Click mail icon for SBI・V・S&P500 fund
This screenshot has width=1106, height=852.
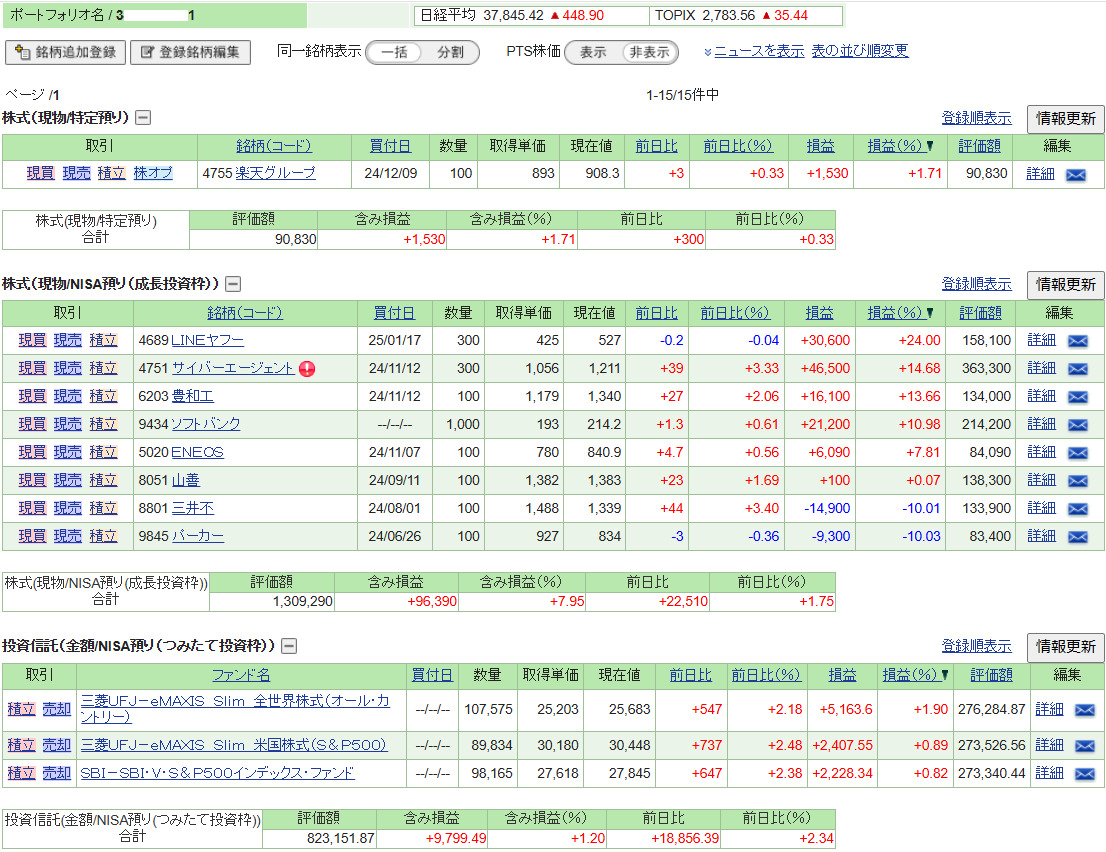coord(1084,774)
